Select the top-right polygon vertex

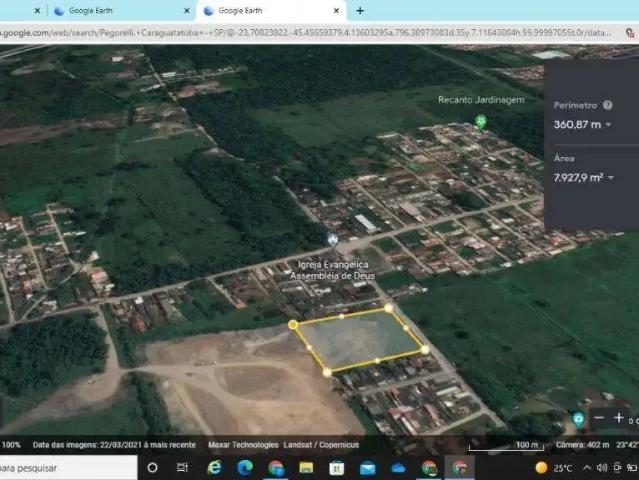(x=388, y=308)
